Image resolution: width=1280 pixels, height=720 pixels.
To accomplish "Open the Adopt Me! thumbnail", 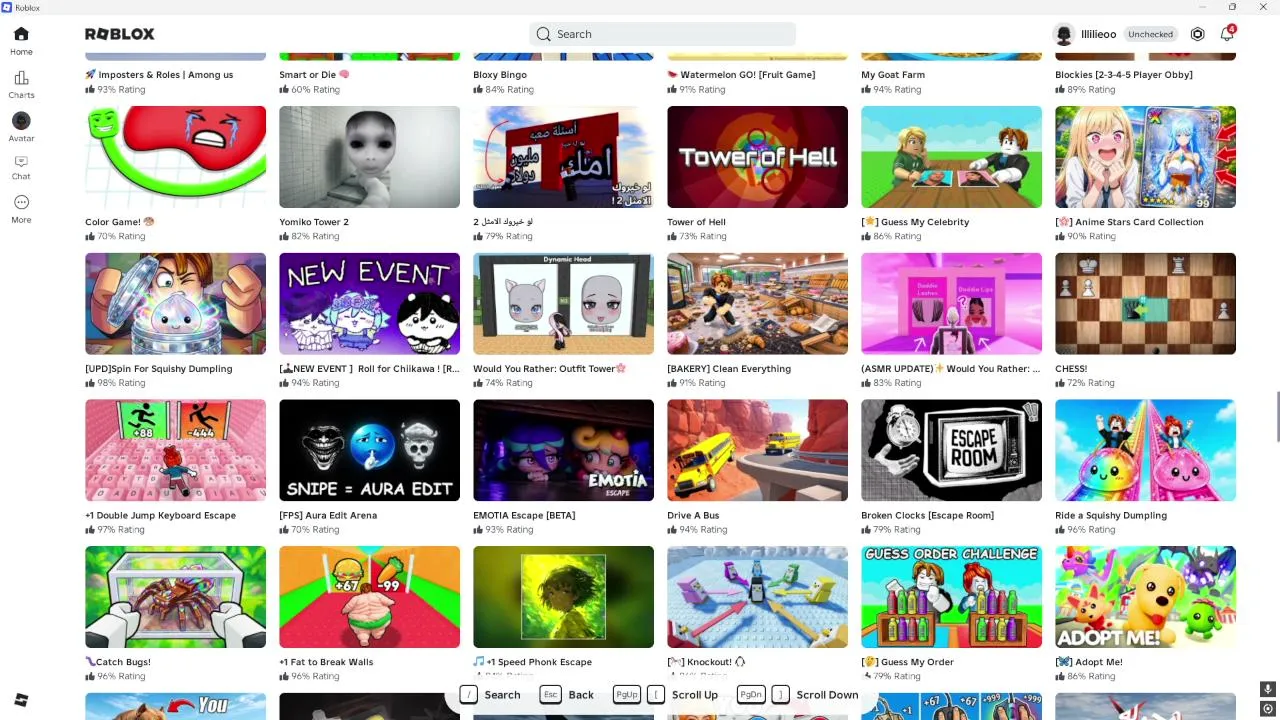I will coord(1145,597).
